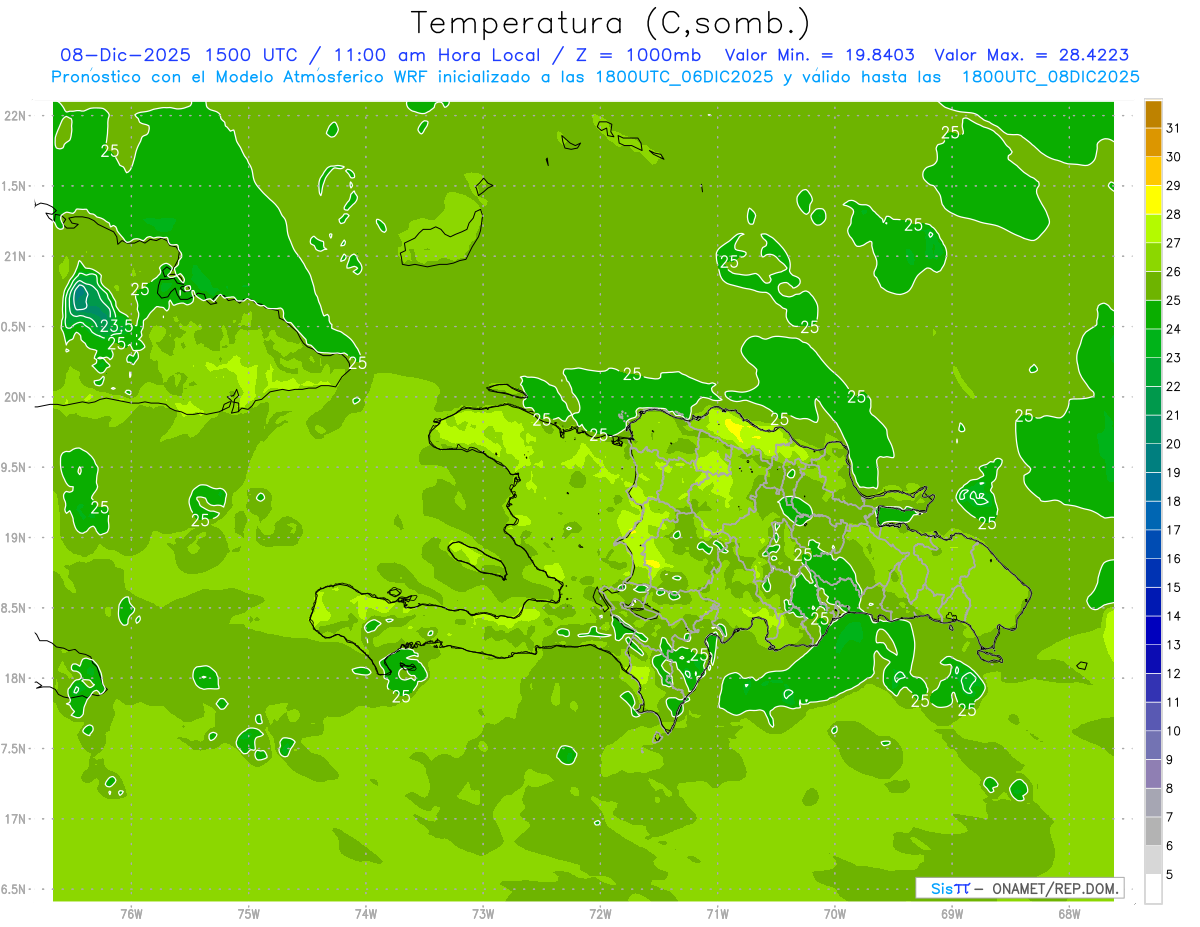Click the '23.5' contour label near Cuba
Viewport: 1200px width, 927px height.
[116, 326]
